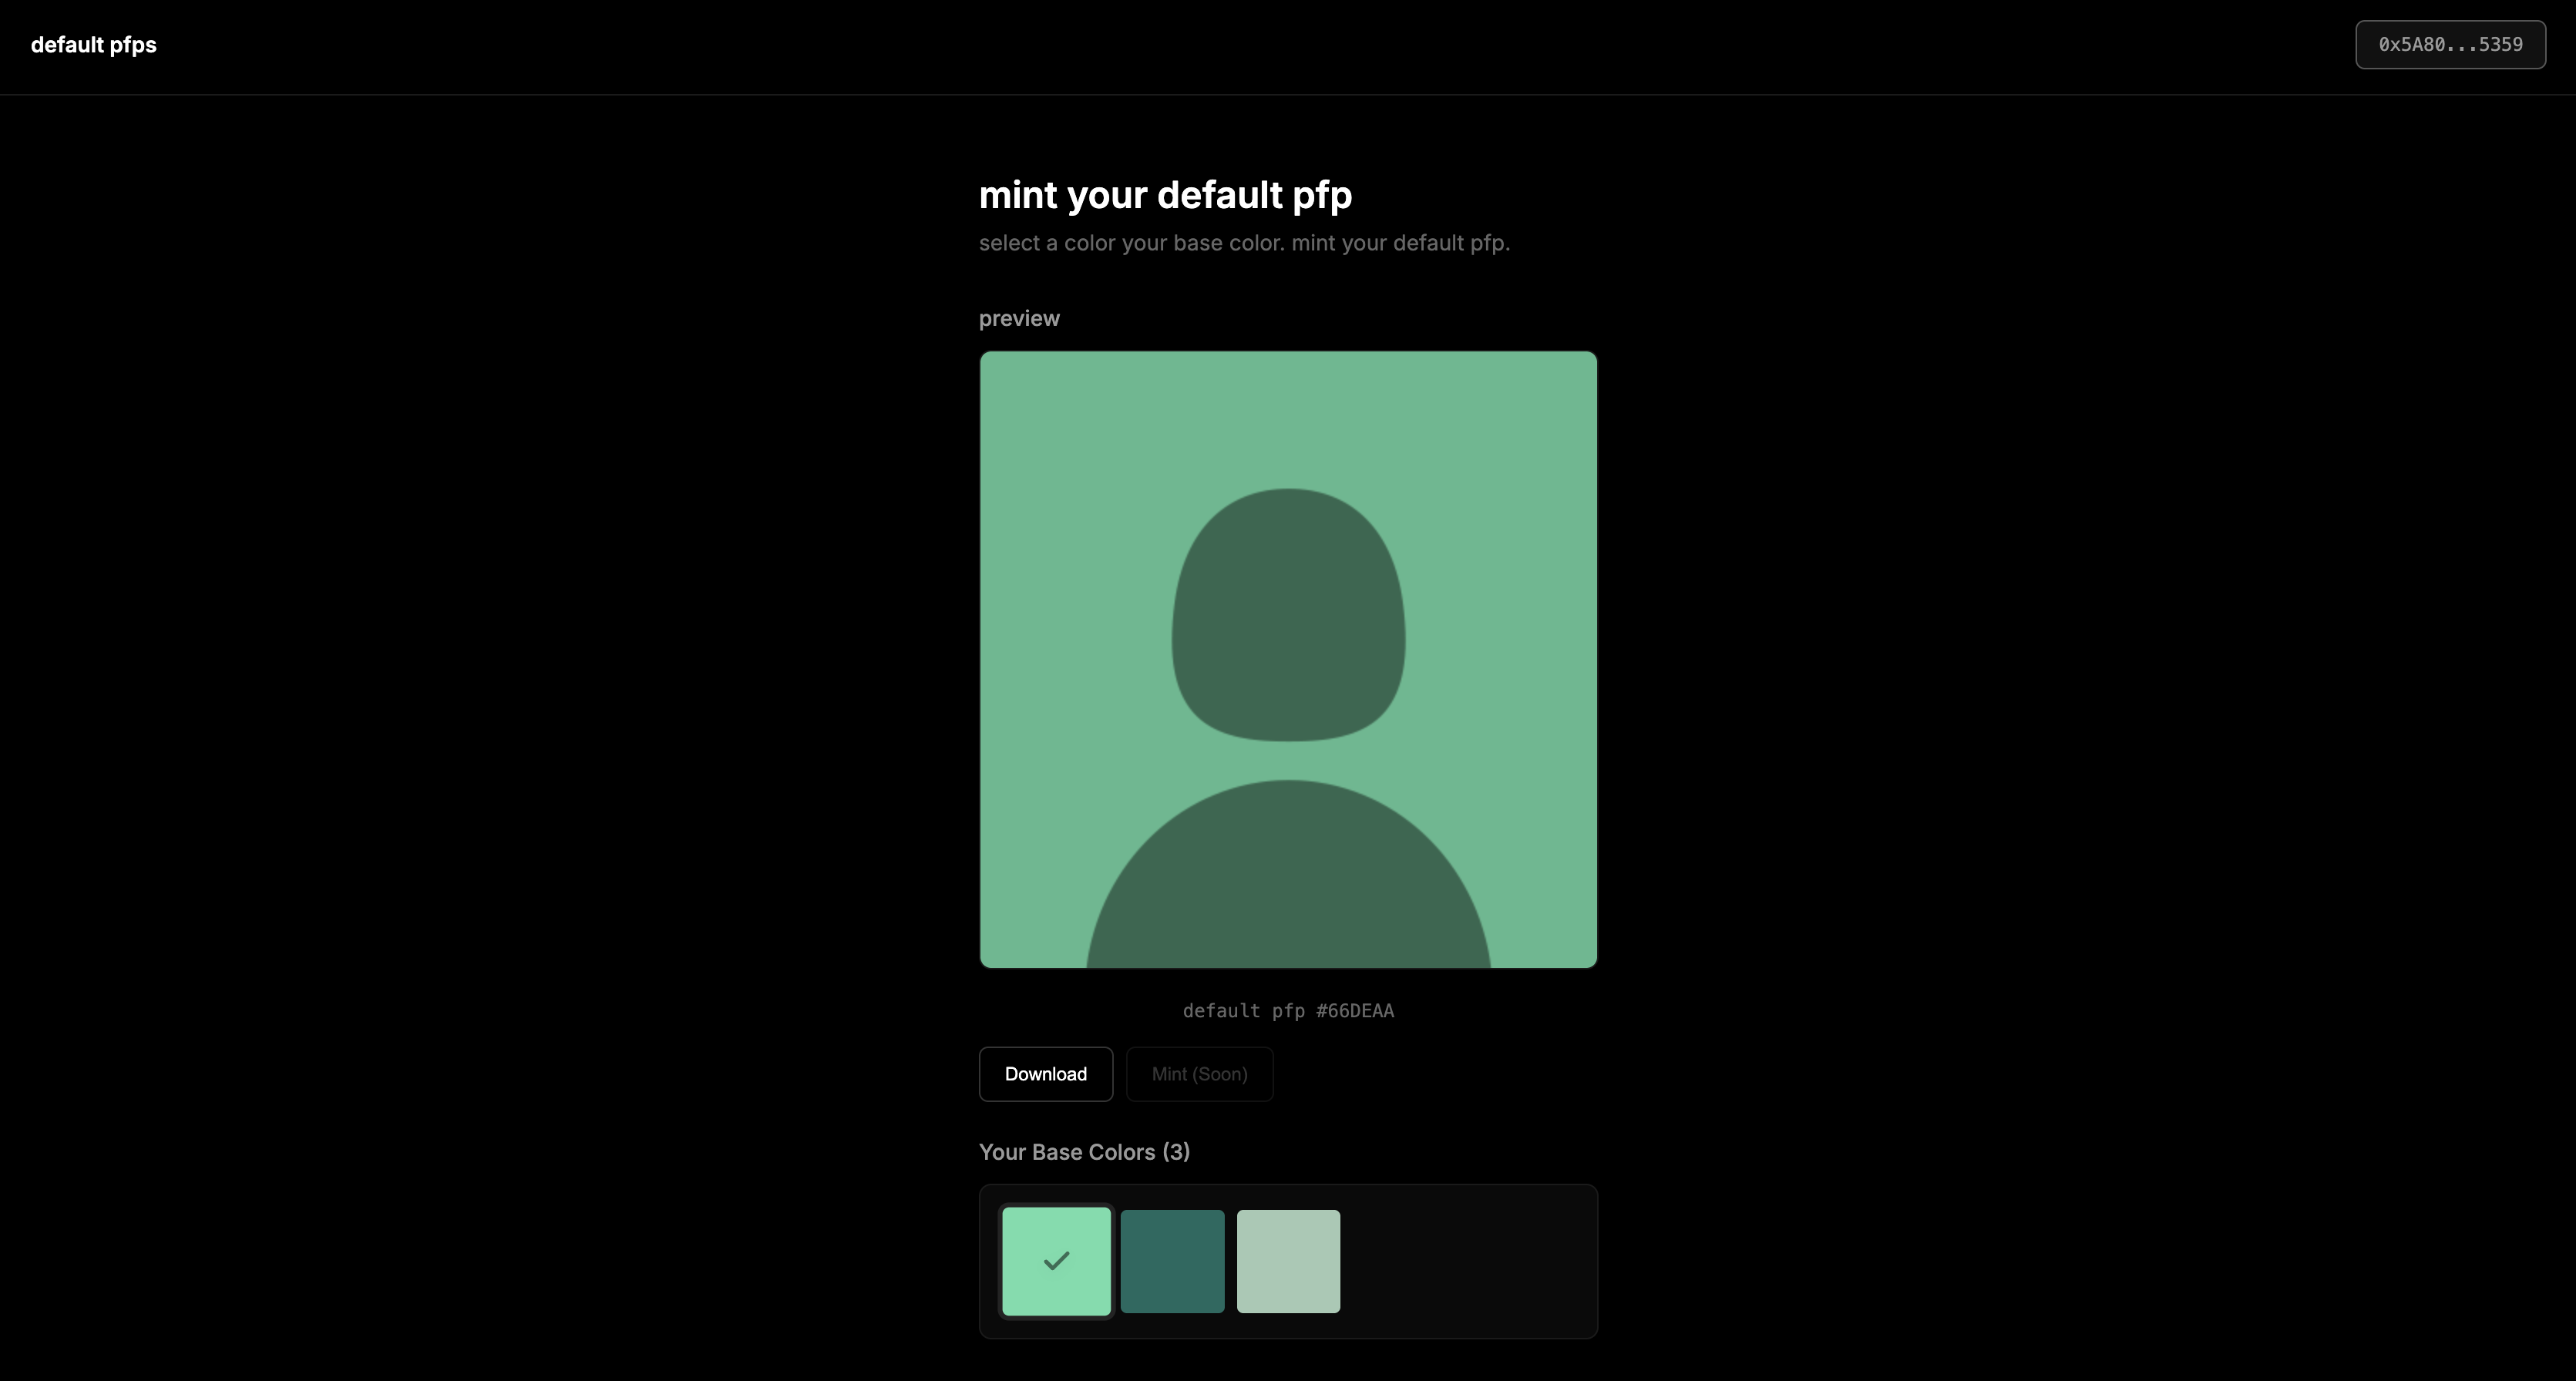The height and width of the screenshot is (1381, 2576).
Task: Click the Download button
Action: [1045, 1074]
